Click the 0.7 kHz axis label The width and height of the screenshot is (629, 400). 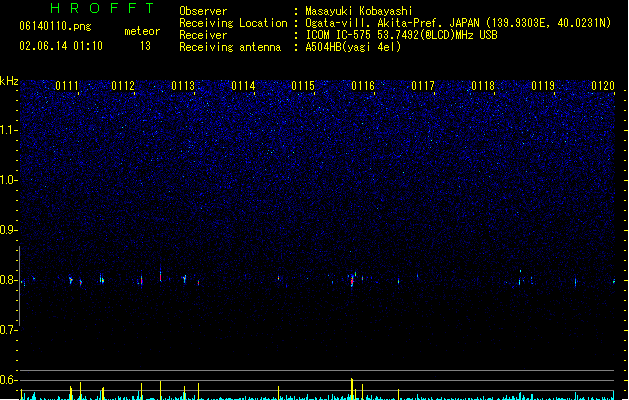point(8,330)
